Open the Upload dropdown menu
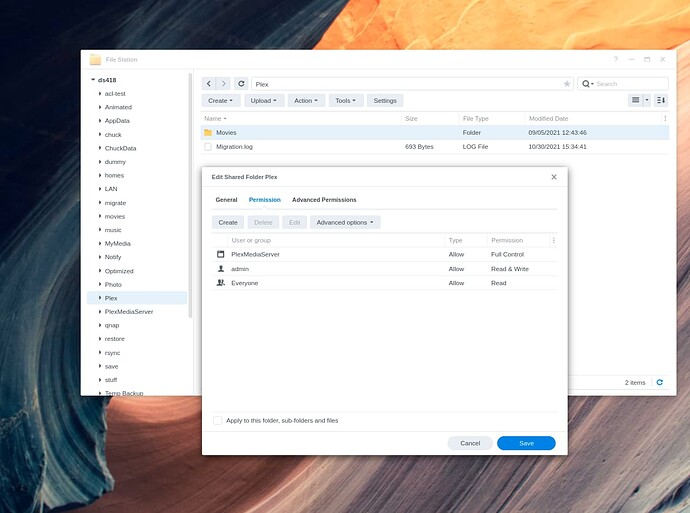The width and height of the screenshot is (690, 513). (x=264, y=101)
